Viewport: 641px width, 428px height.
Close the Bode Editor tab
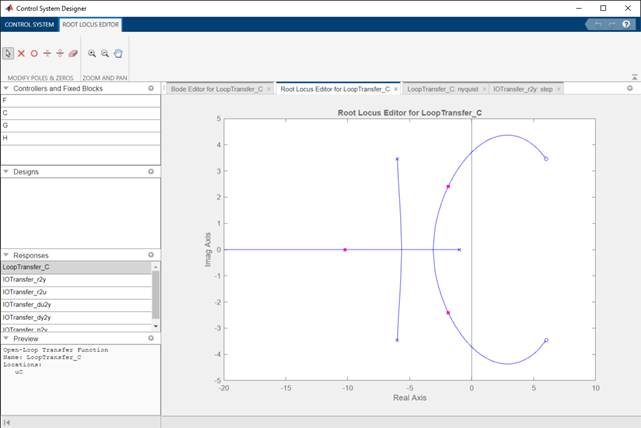269,89
